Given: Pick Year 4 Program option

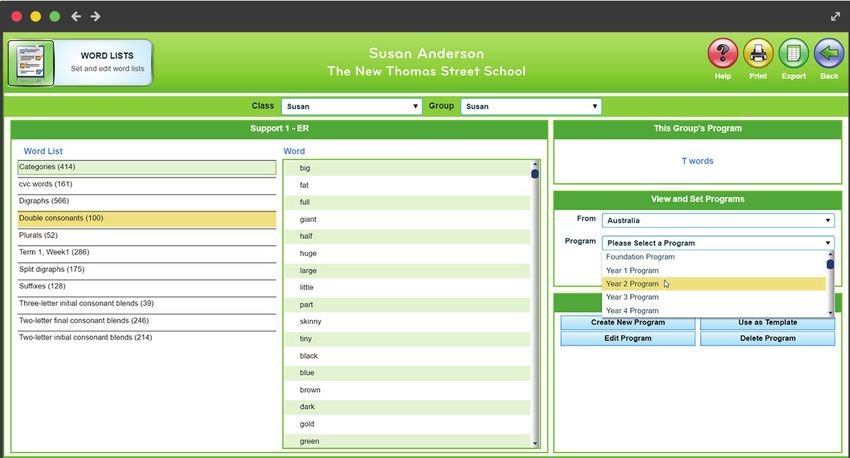Looking at the screenshot, I should point(713,311).
